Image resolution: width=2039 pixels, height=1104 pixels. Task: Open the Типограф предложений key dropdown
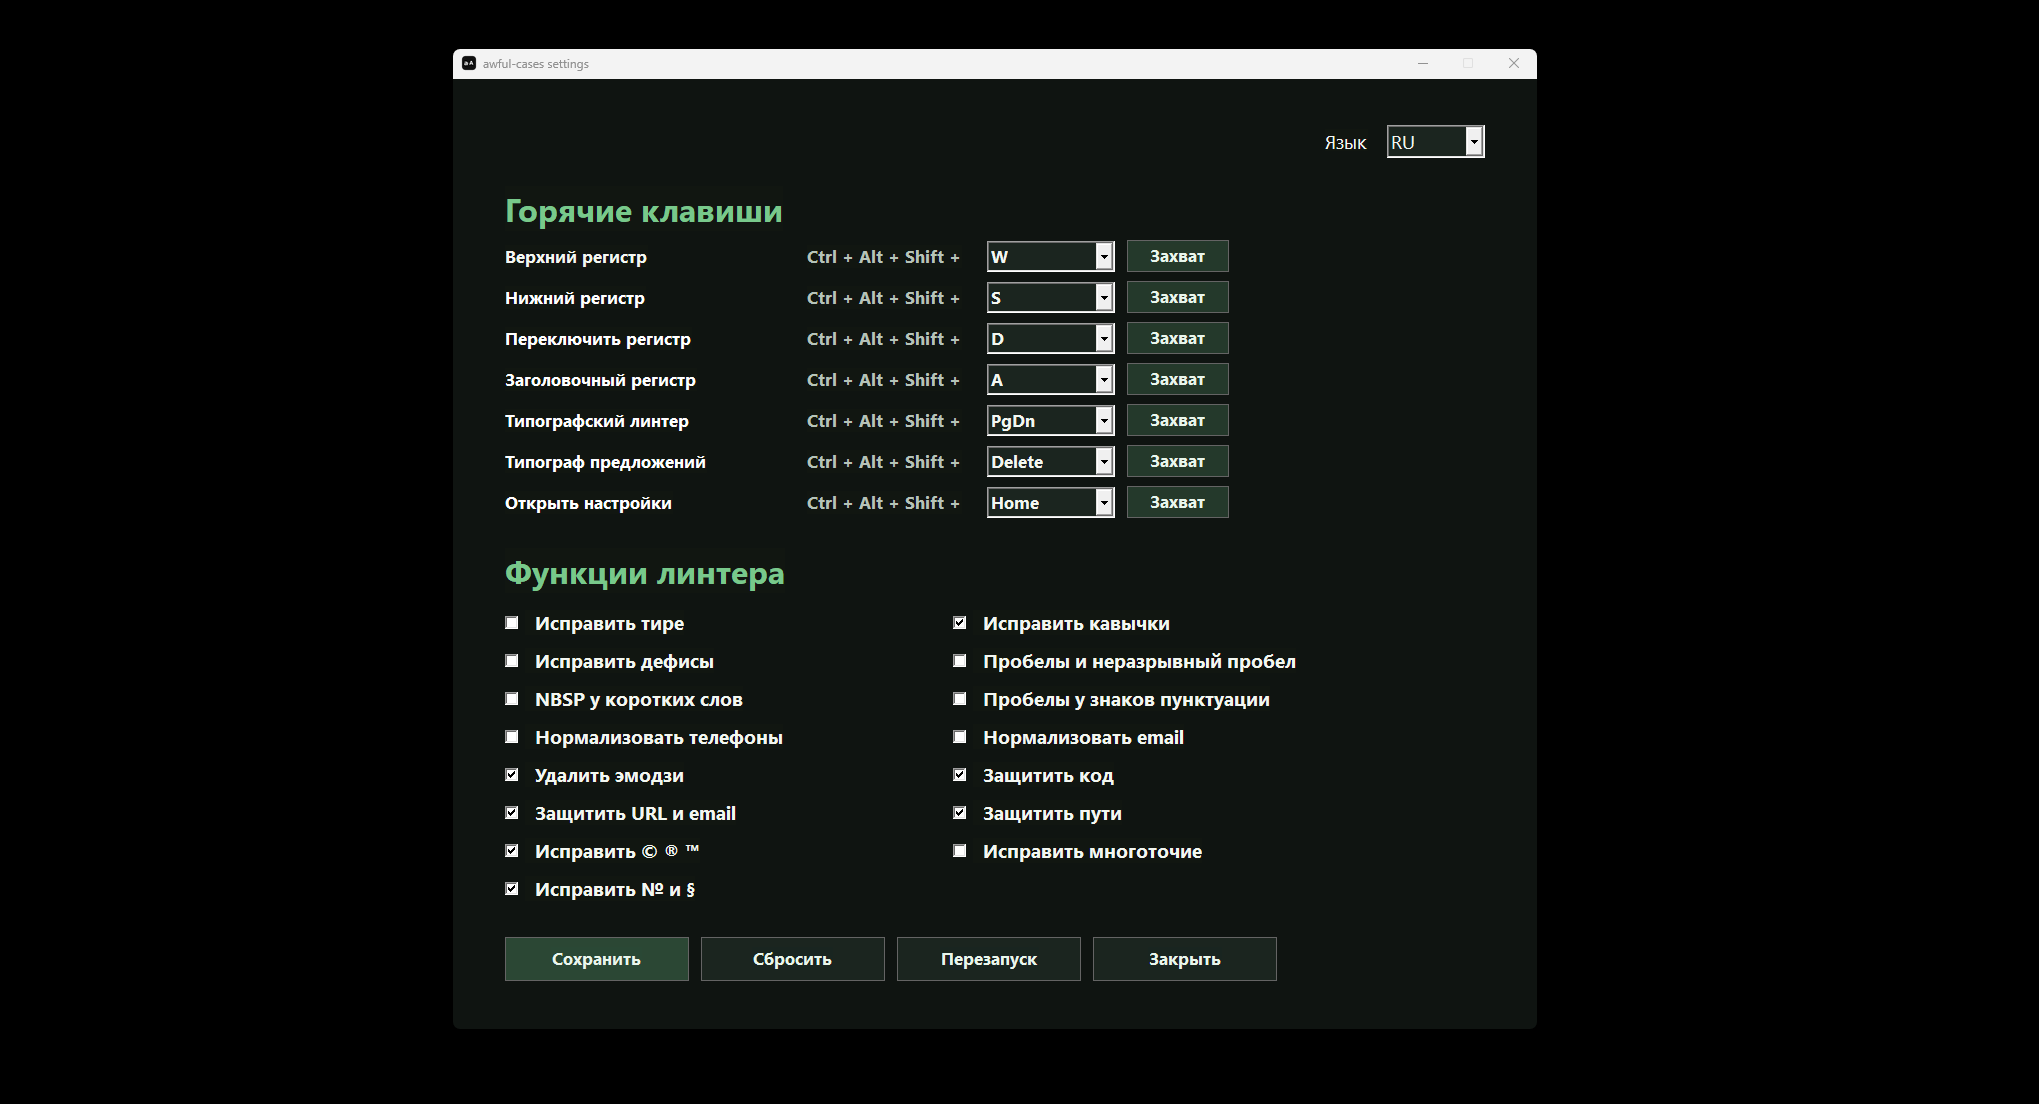1050,462
